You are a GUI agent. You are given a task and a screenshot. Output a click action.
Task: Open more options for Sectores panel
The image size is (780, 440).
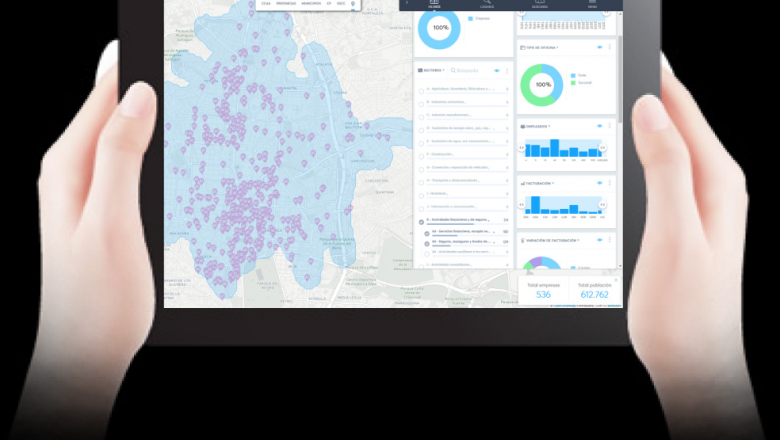pos(507,71)
